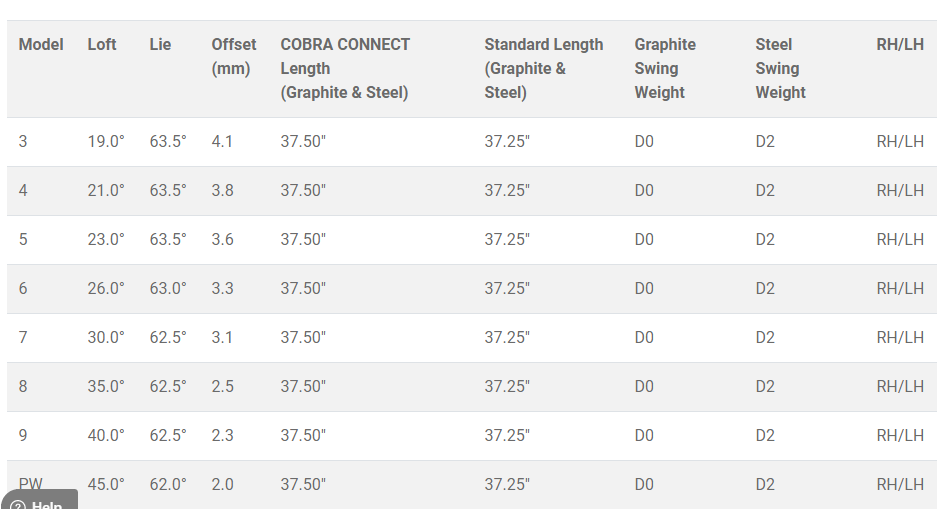Screen dimensions: 951x509
Task: Click the Steel Swing Weight header
Action: coord(780,68)
